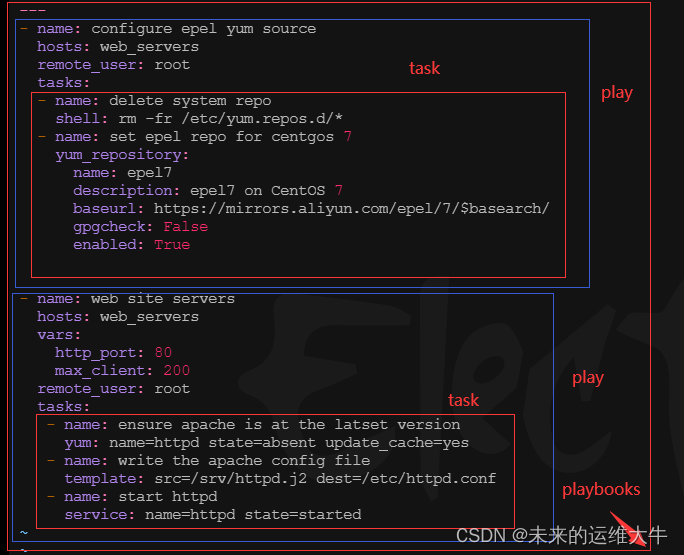The height and width of the screenshot is (555, 684).
Task: Select the 'max_client: 200' variable
Action: coord(122,370)
